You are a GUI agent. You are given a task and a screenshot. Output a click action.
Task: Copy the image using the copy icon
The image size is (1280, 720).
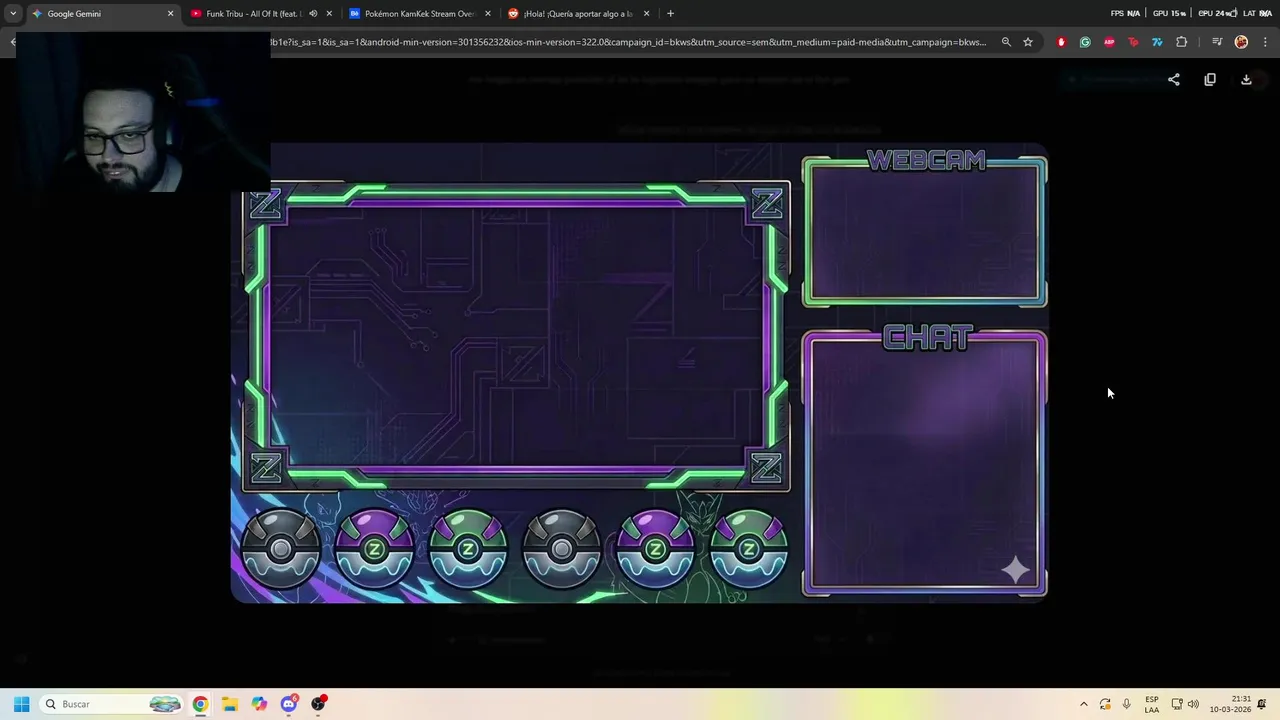click(1210, 80)
